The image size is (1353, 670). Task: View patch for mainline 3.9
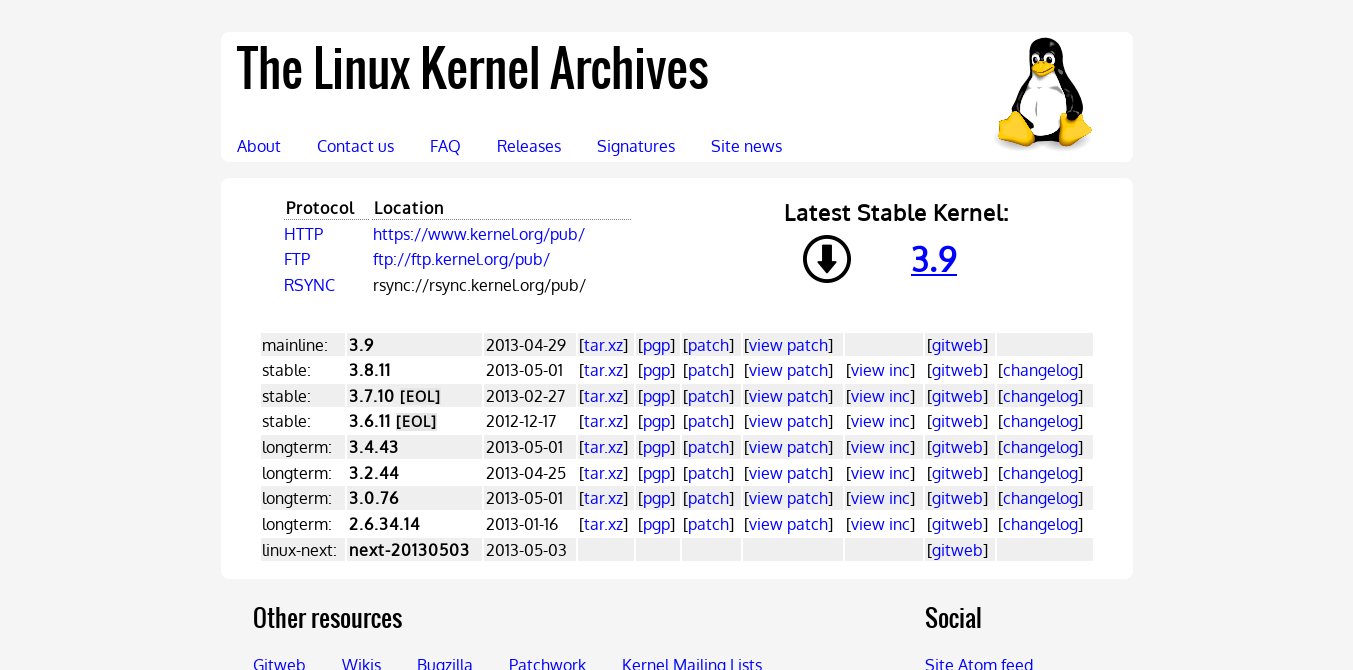click(789, 345)
